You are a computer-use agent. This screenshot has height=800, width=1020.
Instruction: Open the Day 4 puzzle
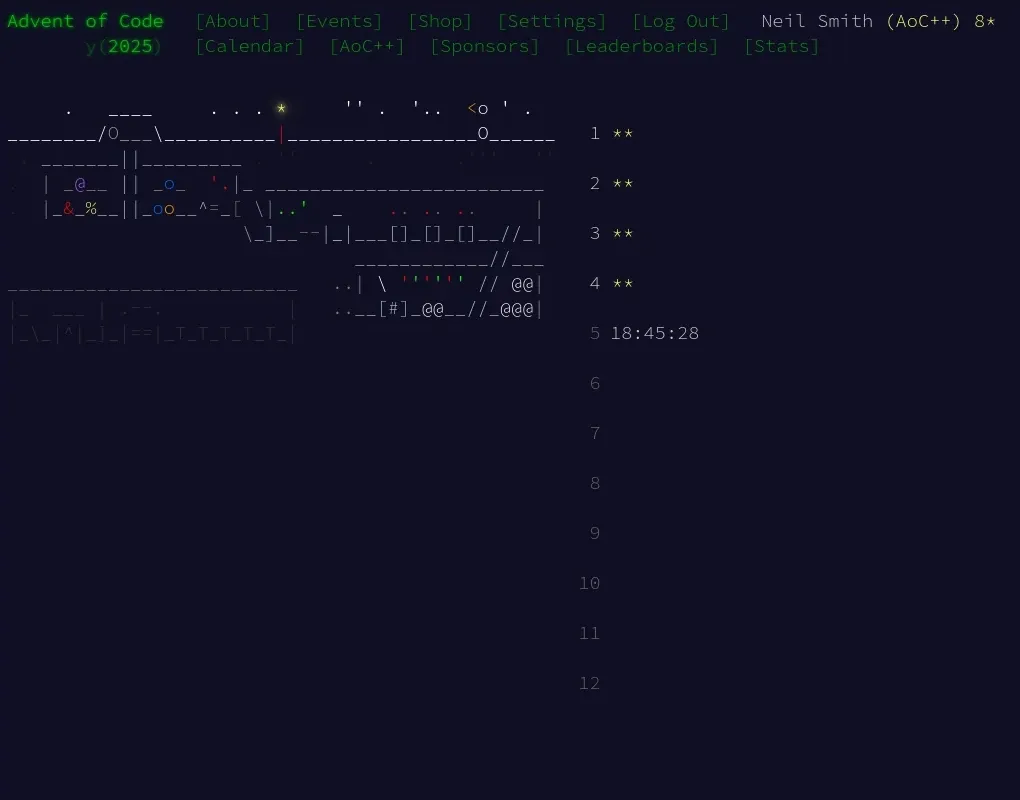(x=610, y=283)
